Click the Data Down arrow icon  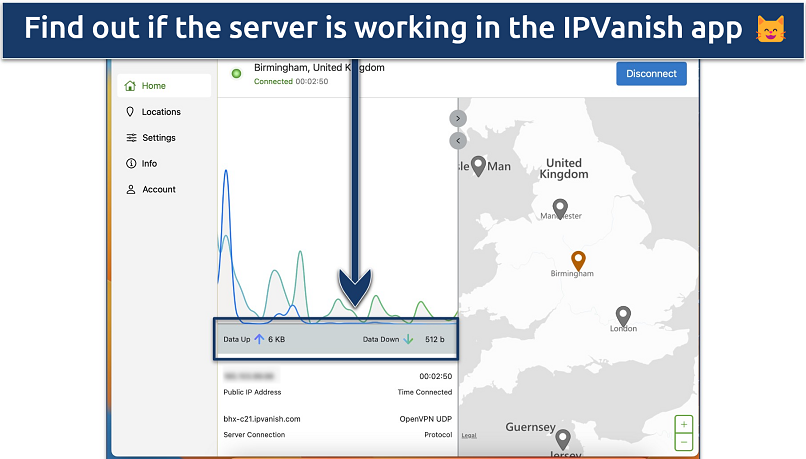click(408, 340)
